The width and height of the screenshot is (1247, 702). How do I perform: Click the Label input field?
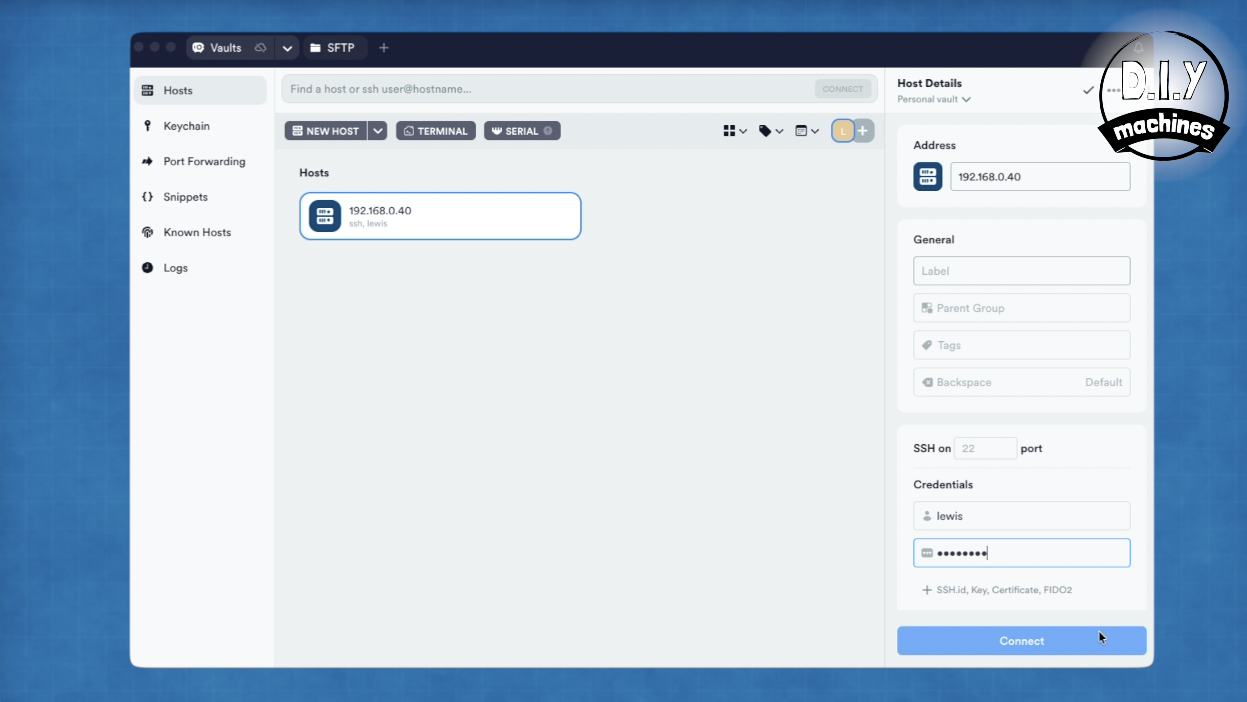1022,271
